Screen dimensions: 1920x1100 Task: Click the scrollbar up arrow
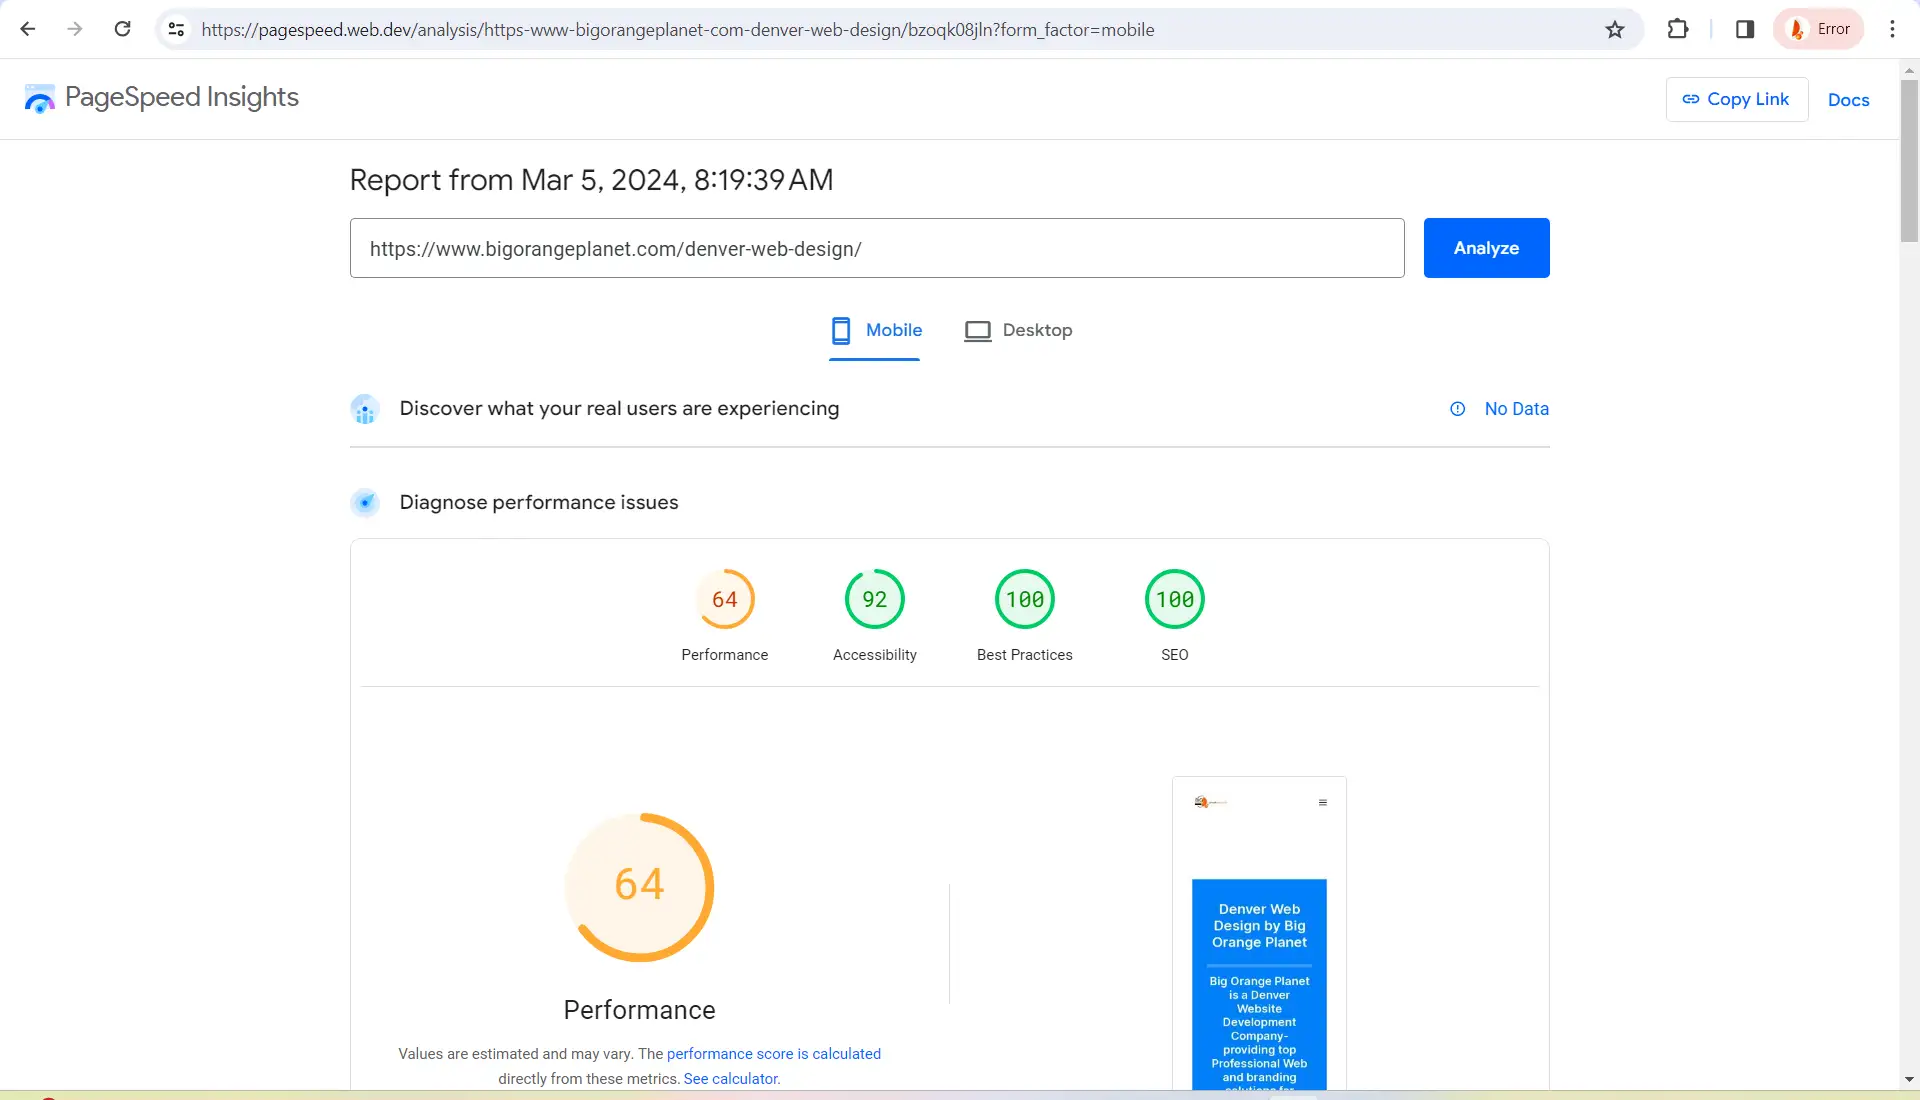click(1909, 70)
